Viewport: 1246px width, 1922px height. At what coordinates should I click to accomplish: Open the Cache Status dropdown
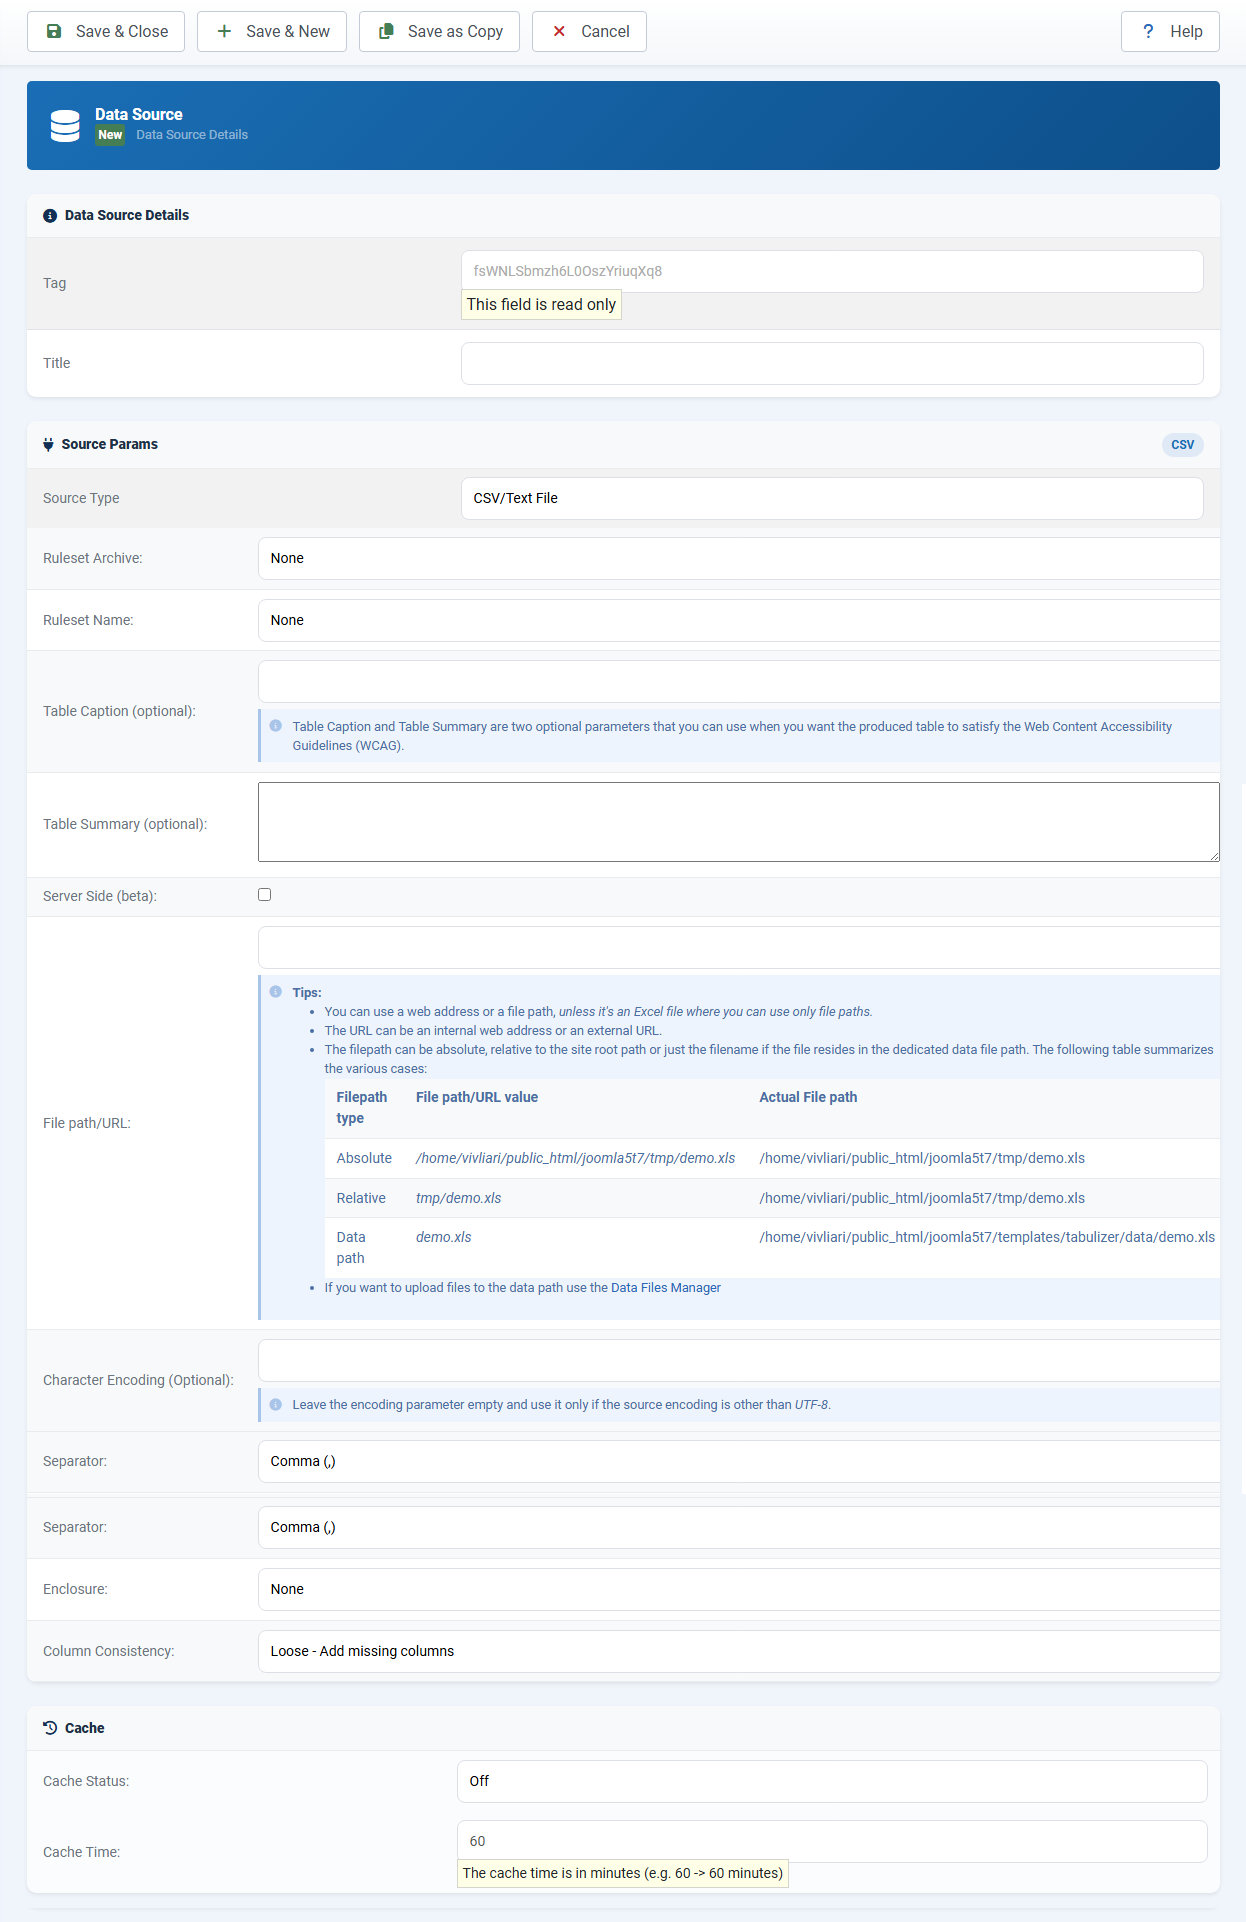tap(832, 1781)
